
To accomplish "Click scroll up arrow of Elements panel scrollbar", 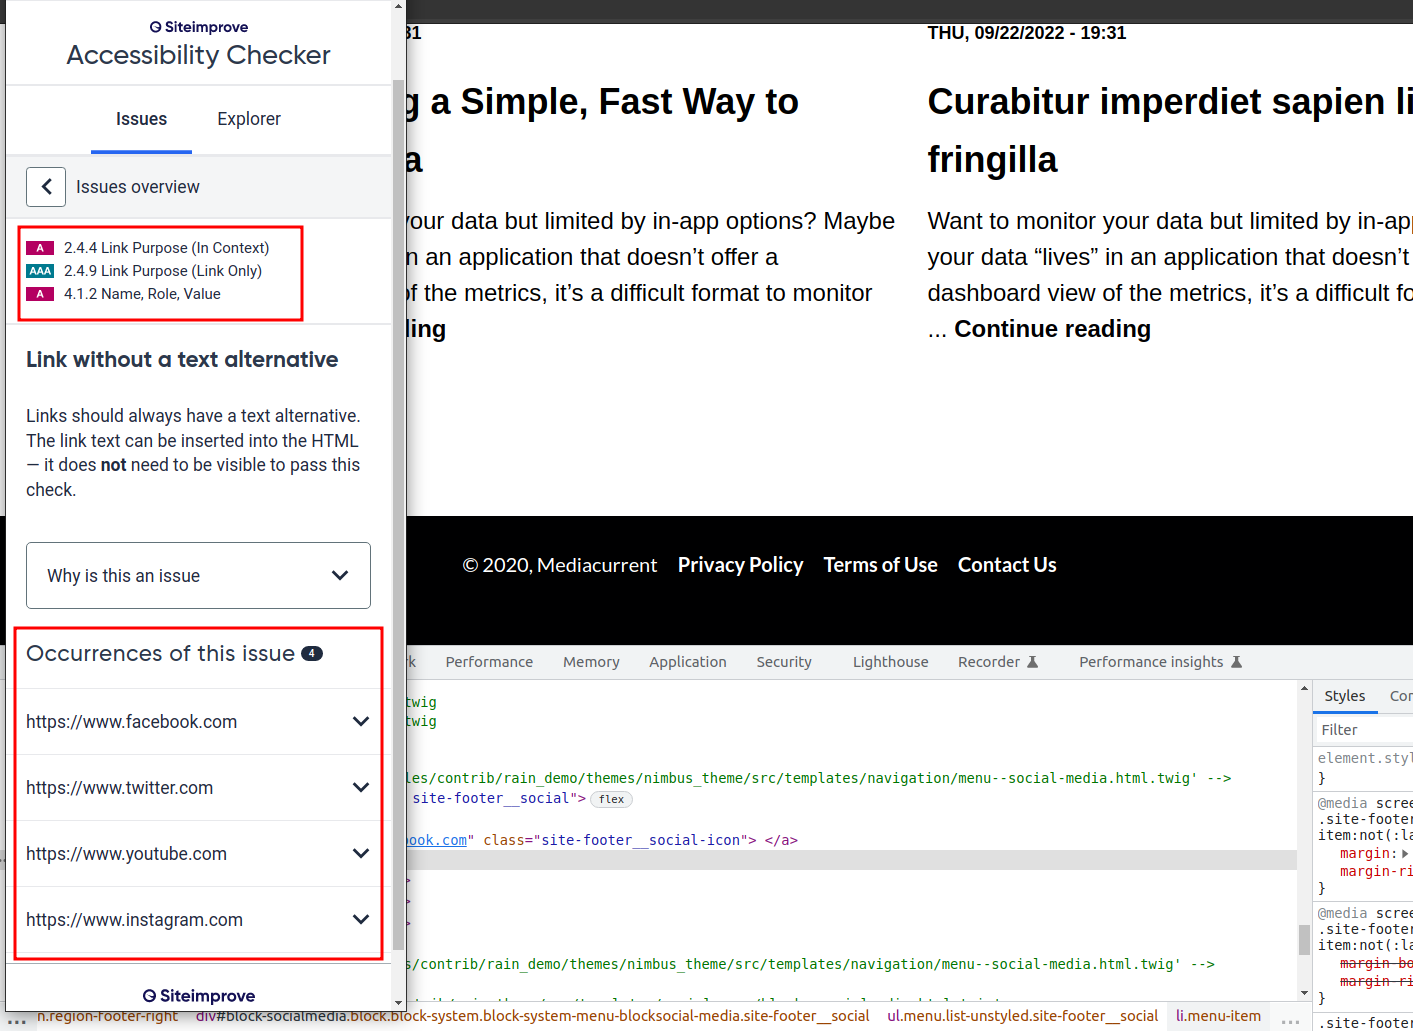I will pos(1304,689).
